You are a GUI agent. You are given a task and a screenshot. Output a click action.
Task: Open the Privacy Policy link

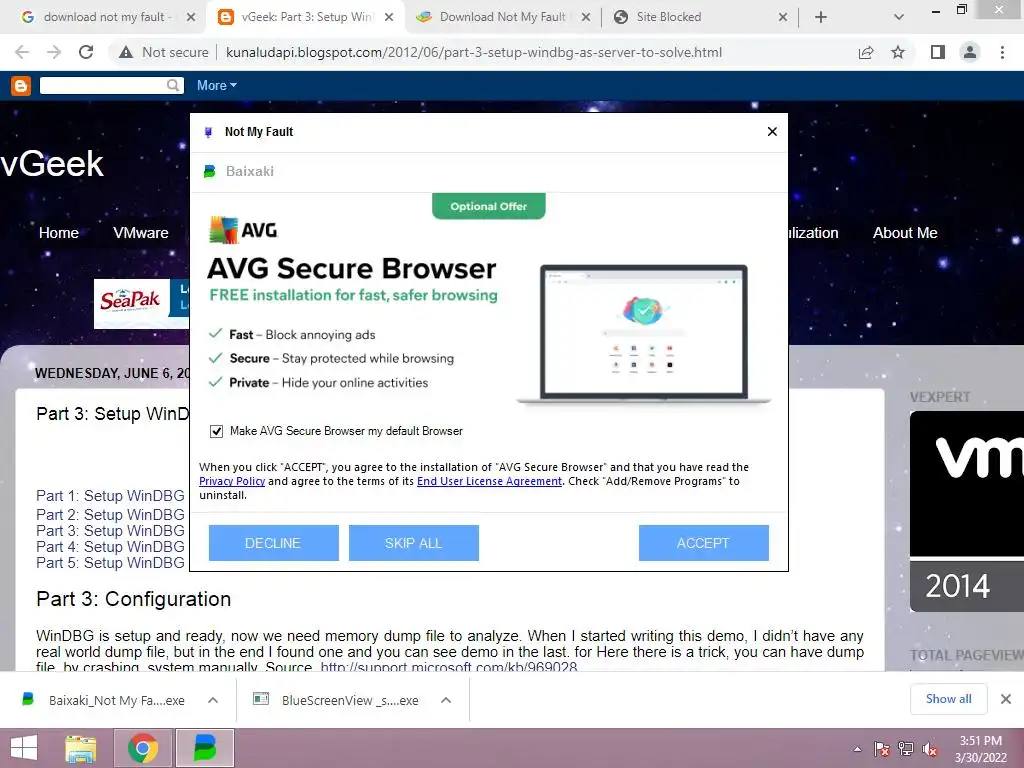[232, 481]
